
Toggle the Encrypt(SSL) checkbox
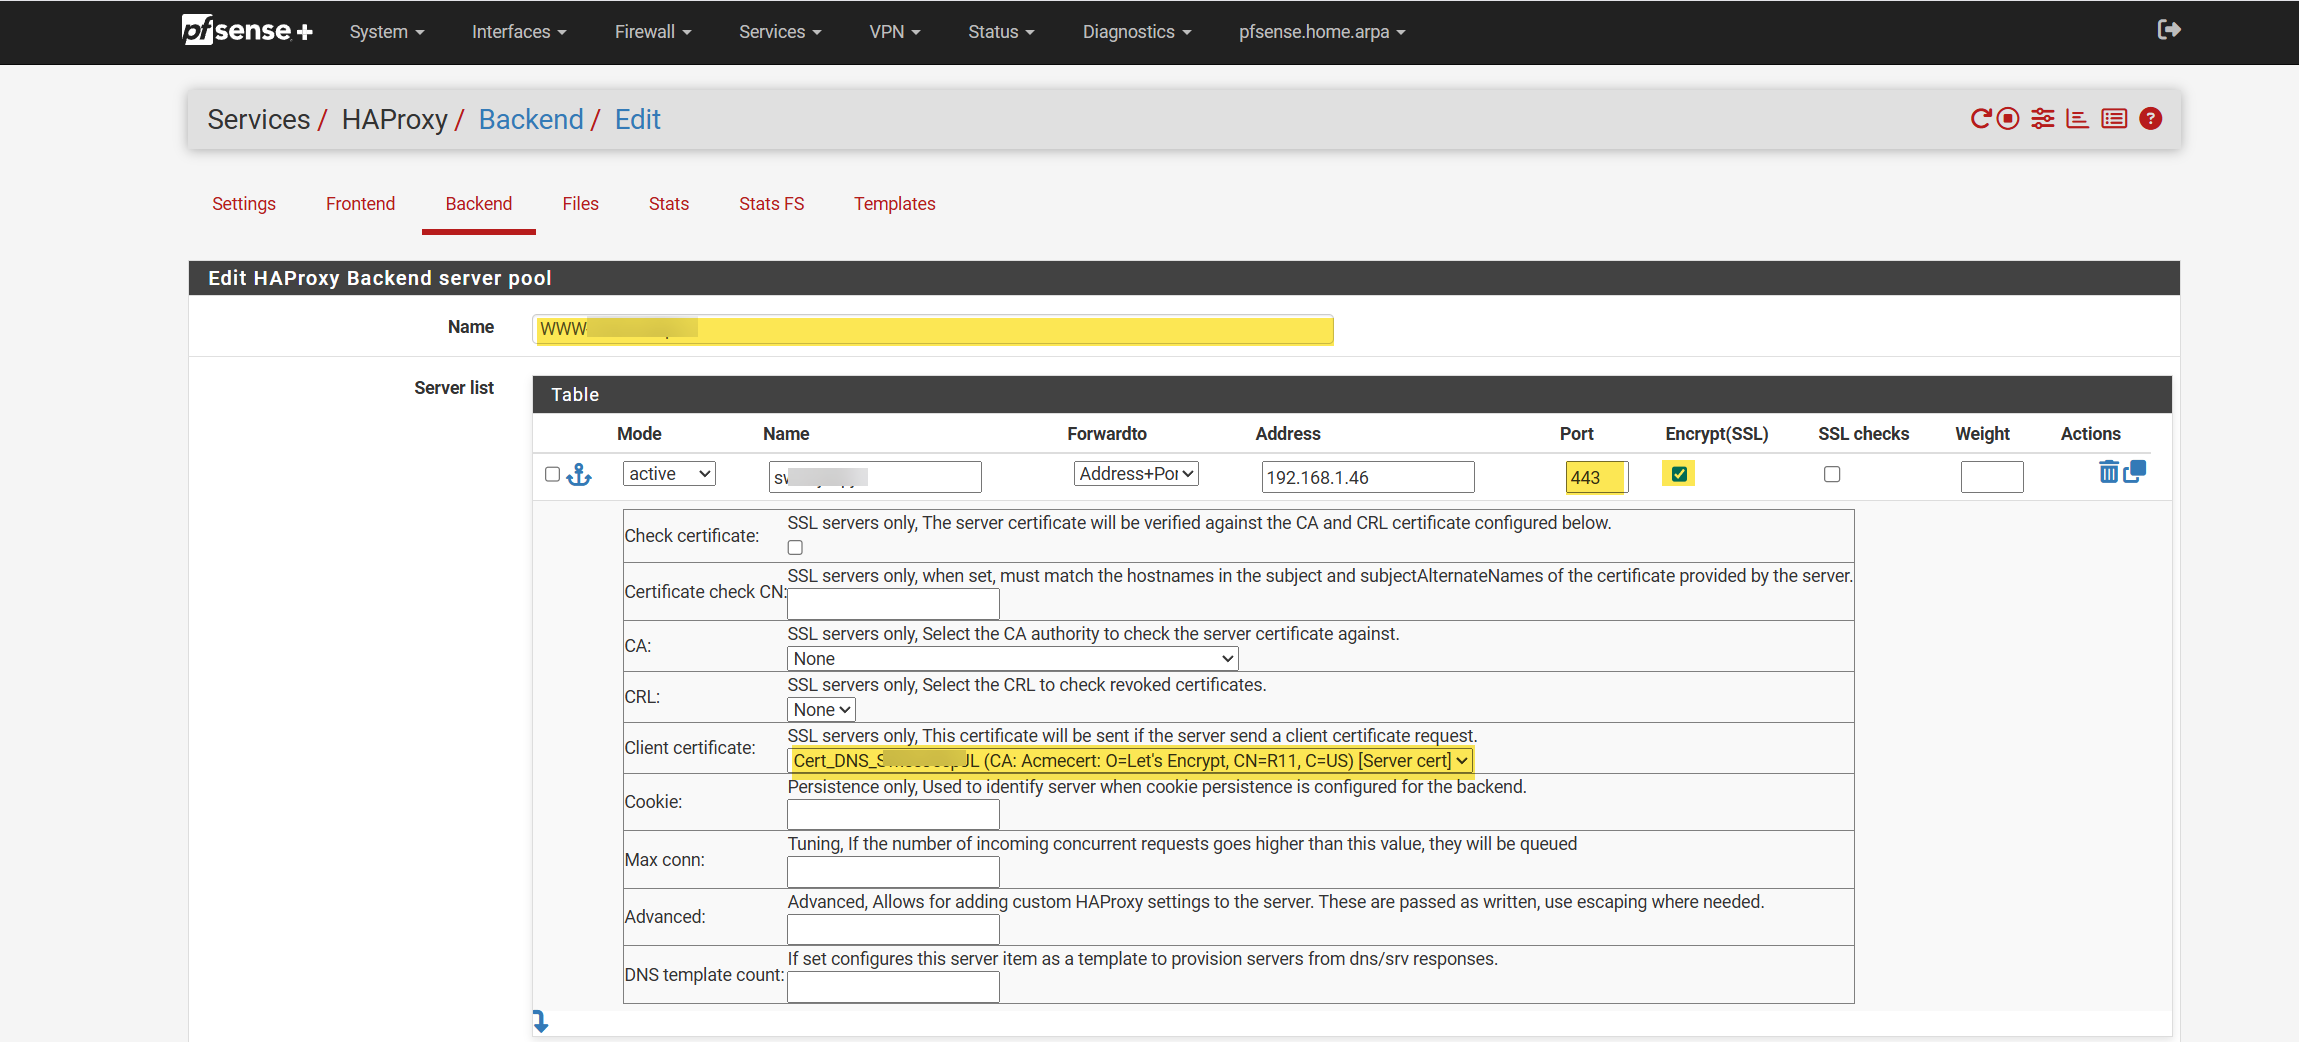point(1679,474)
